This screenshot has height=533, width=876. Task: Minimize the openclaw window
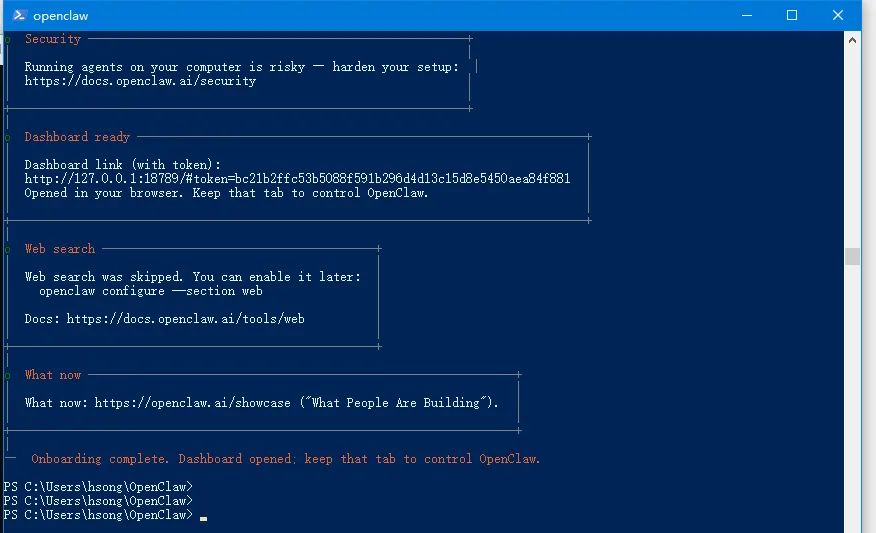(x=746, y=15)
